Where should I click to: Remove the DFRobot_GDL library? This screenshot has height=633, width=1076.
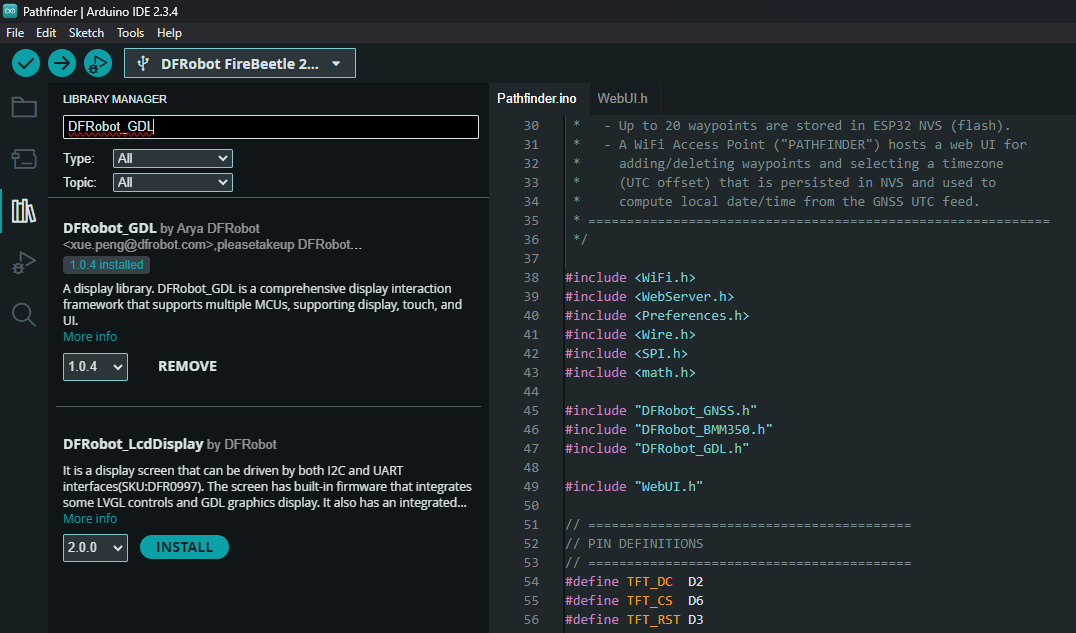[x=187, y=367]
